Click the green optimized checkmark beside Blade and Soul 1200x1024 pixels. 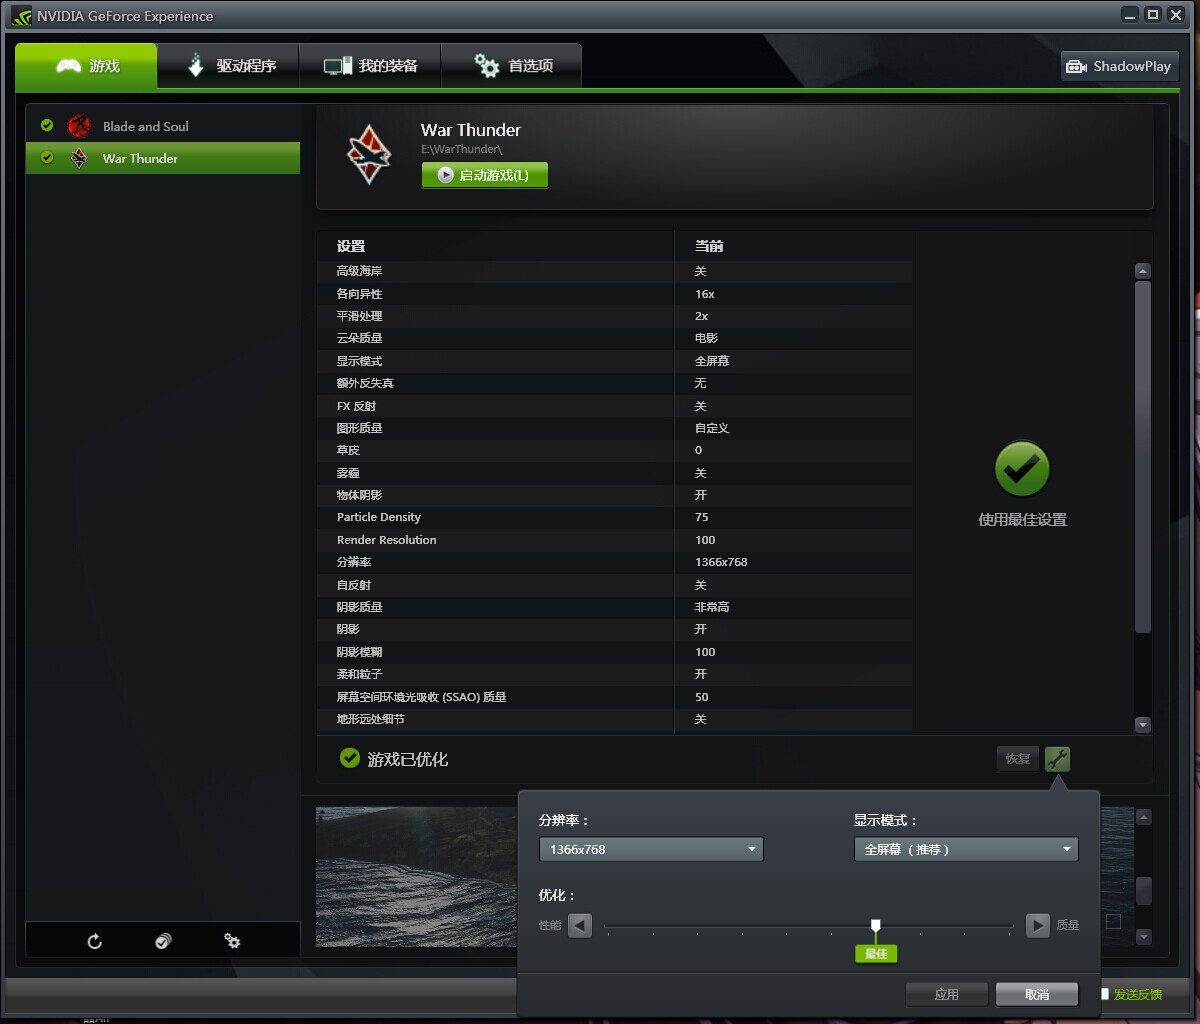pyautogui.click(x=47, y=125)
